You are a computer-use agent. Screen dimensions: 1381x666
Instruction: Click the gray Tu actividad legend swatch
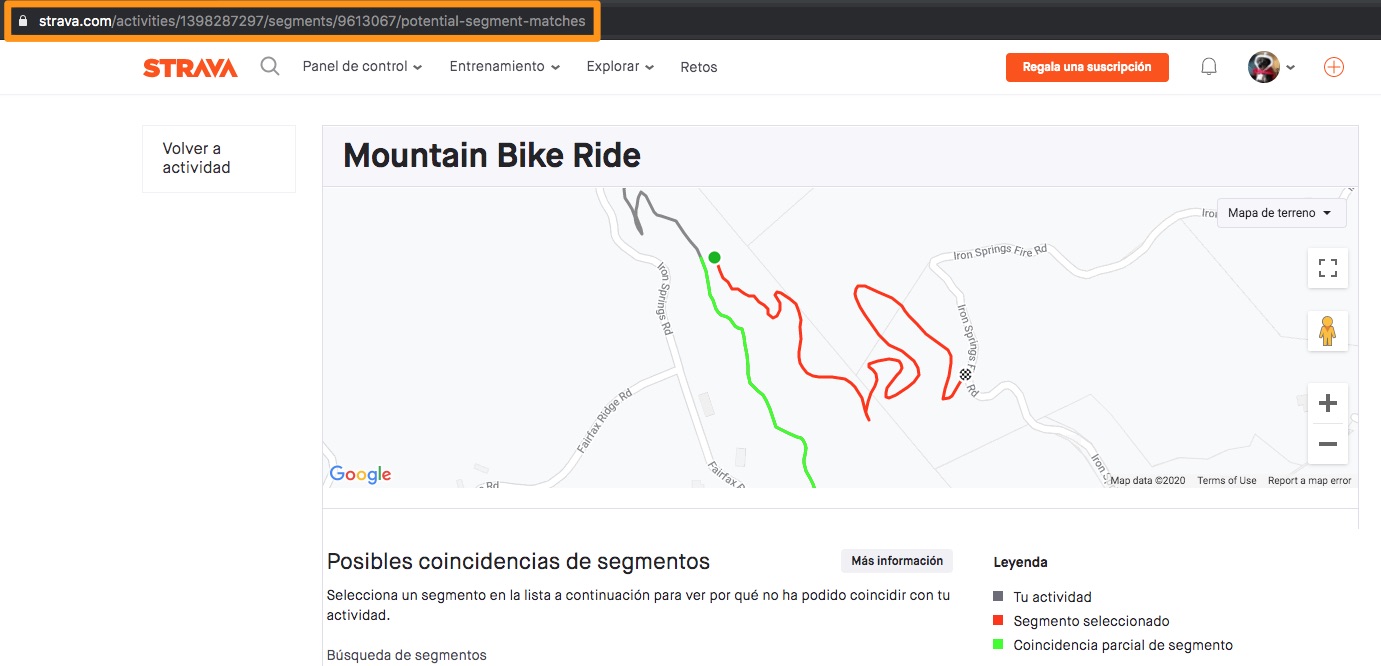pyautogui.click(x=998, y=596)
